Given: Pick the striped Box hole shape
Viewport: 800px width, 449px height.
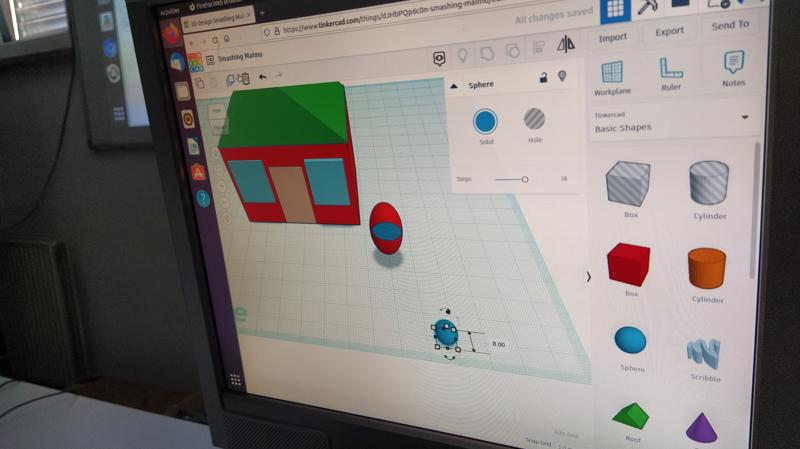Looking at the screenshot, I should coord(628,183).
